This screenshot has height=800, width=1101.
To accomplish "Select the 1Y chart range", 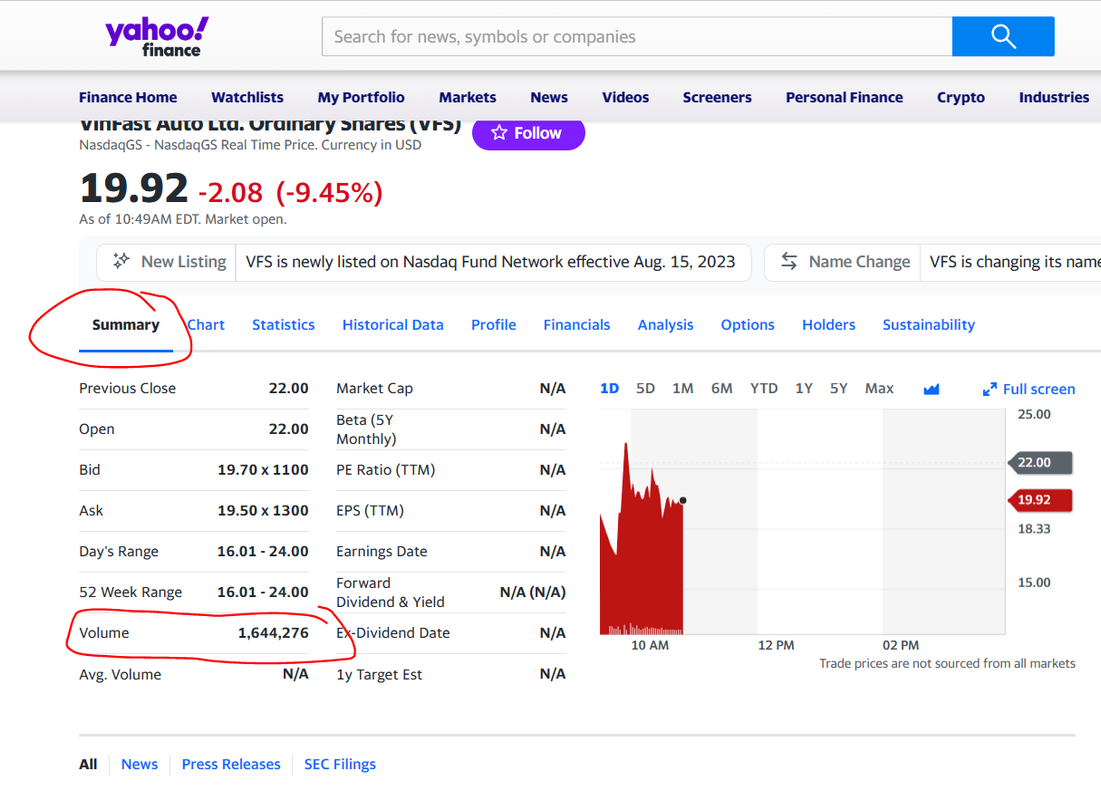I will (x=803, y=388).
